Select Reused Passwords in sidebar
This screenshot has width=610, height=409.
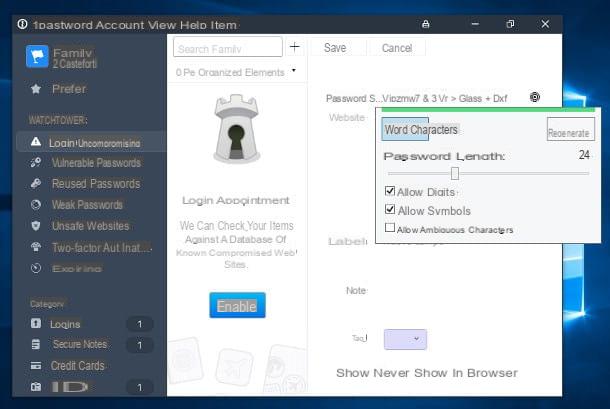(96, 184)
